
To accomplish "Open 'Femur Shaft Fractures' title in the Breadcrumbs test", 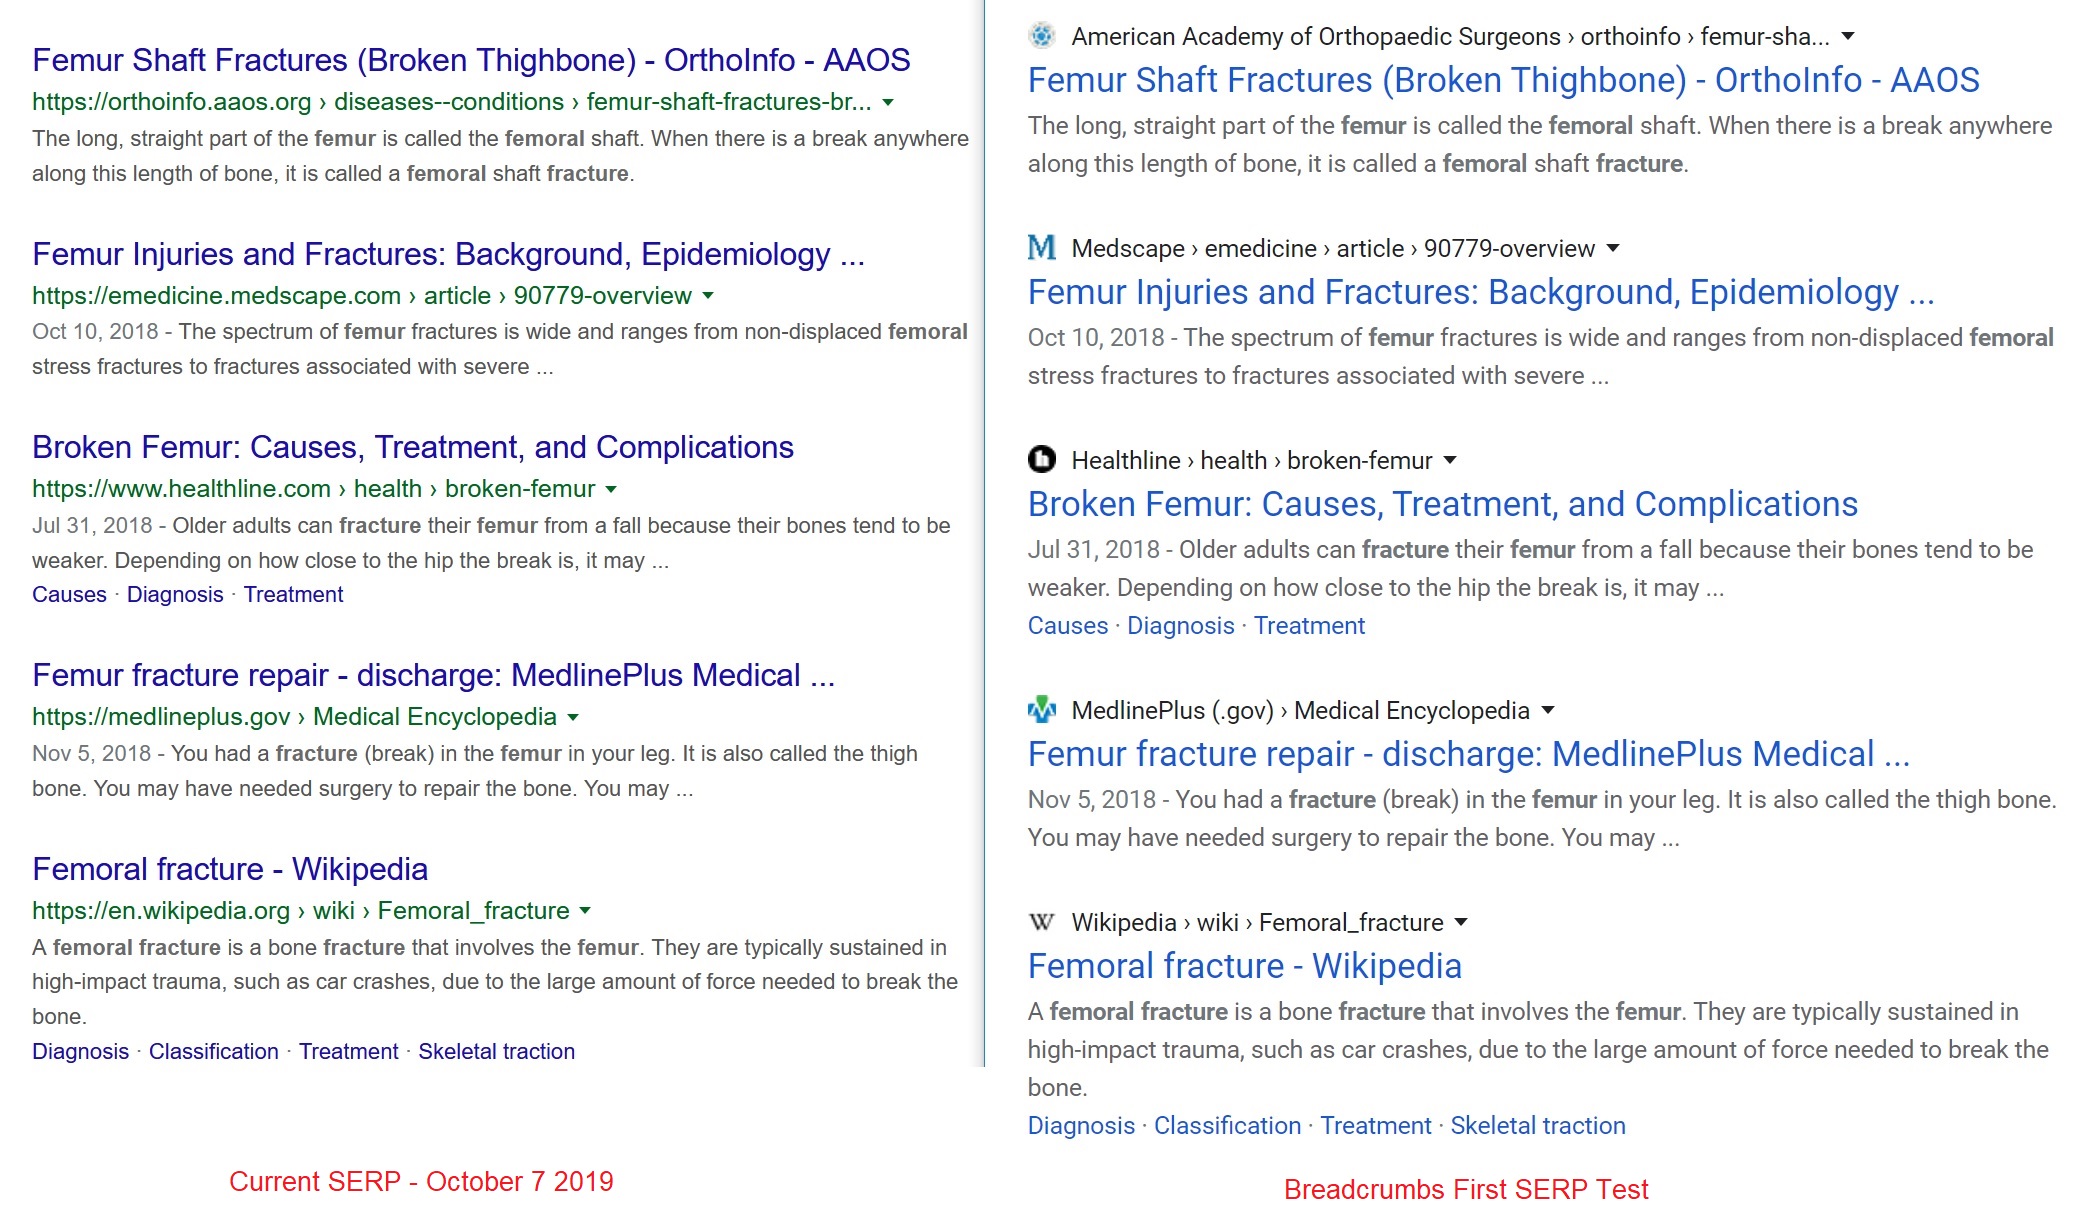I will (1504, 80).
